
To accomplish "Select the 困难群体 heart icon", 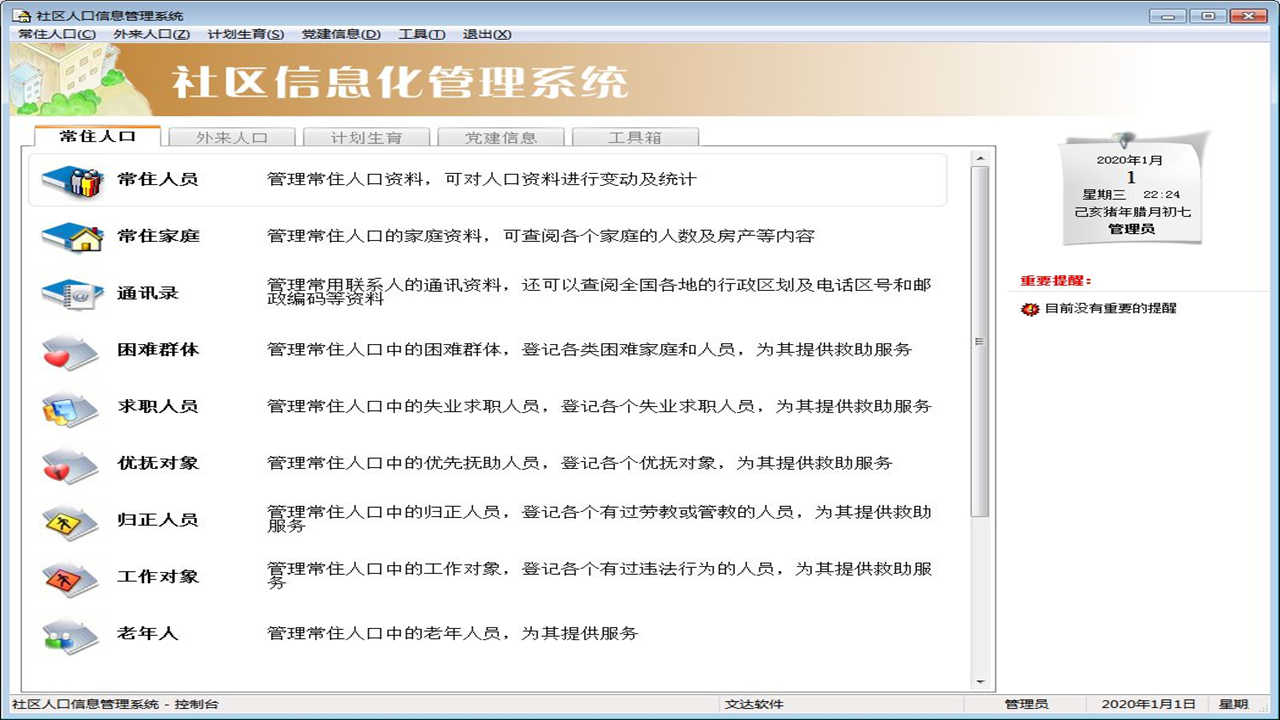I will (68, 350).
